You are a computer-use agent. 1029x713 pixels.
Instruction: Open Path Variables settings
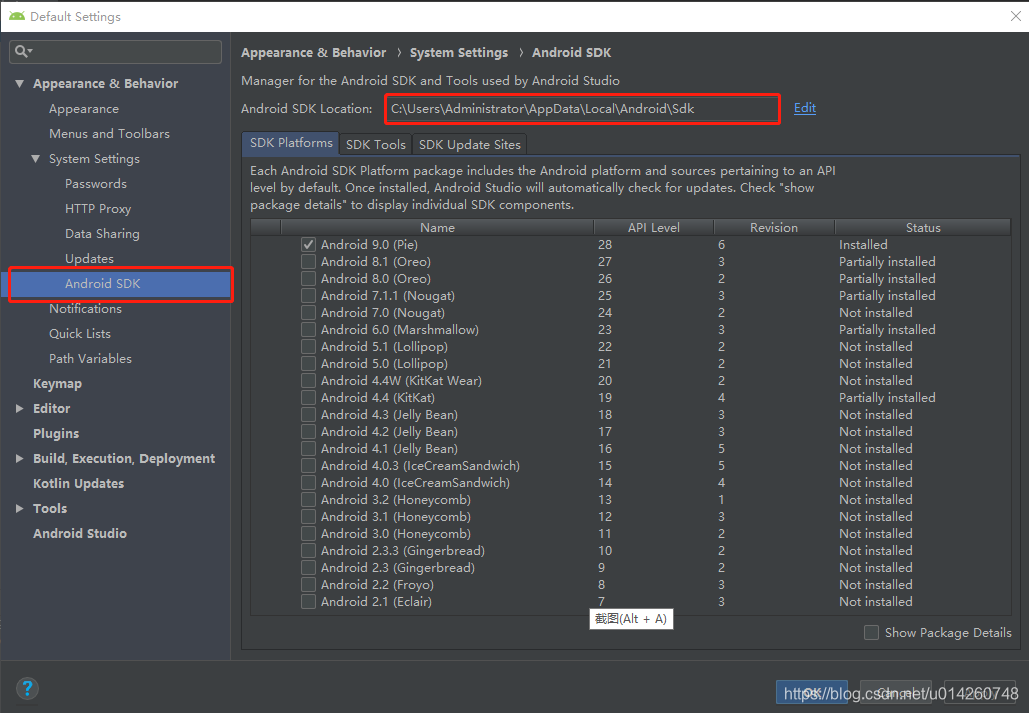point(91,358)
